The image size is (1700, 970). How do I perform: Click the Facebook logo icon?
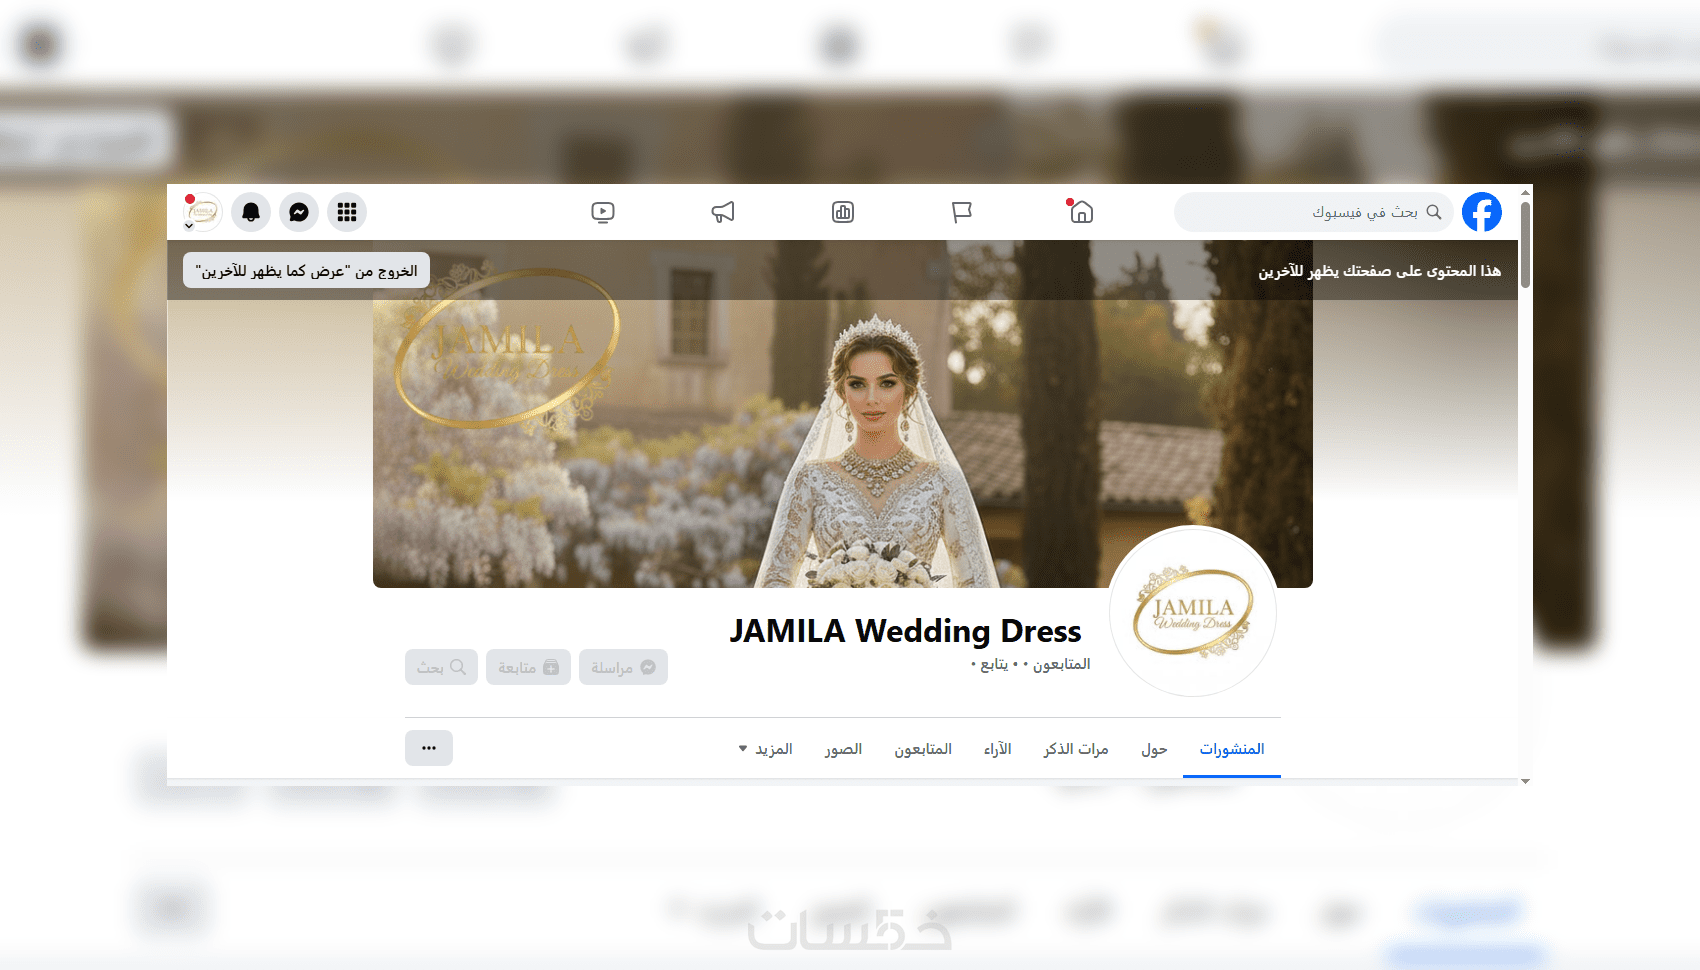(1482, 212)
